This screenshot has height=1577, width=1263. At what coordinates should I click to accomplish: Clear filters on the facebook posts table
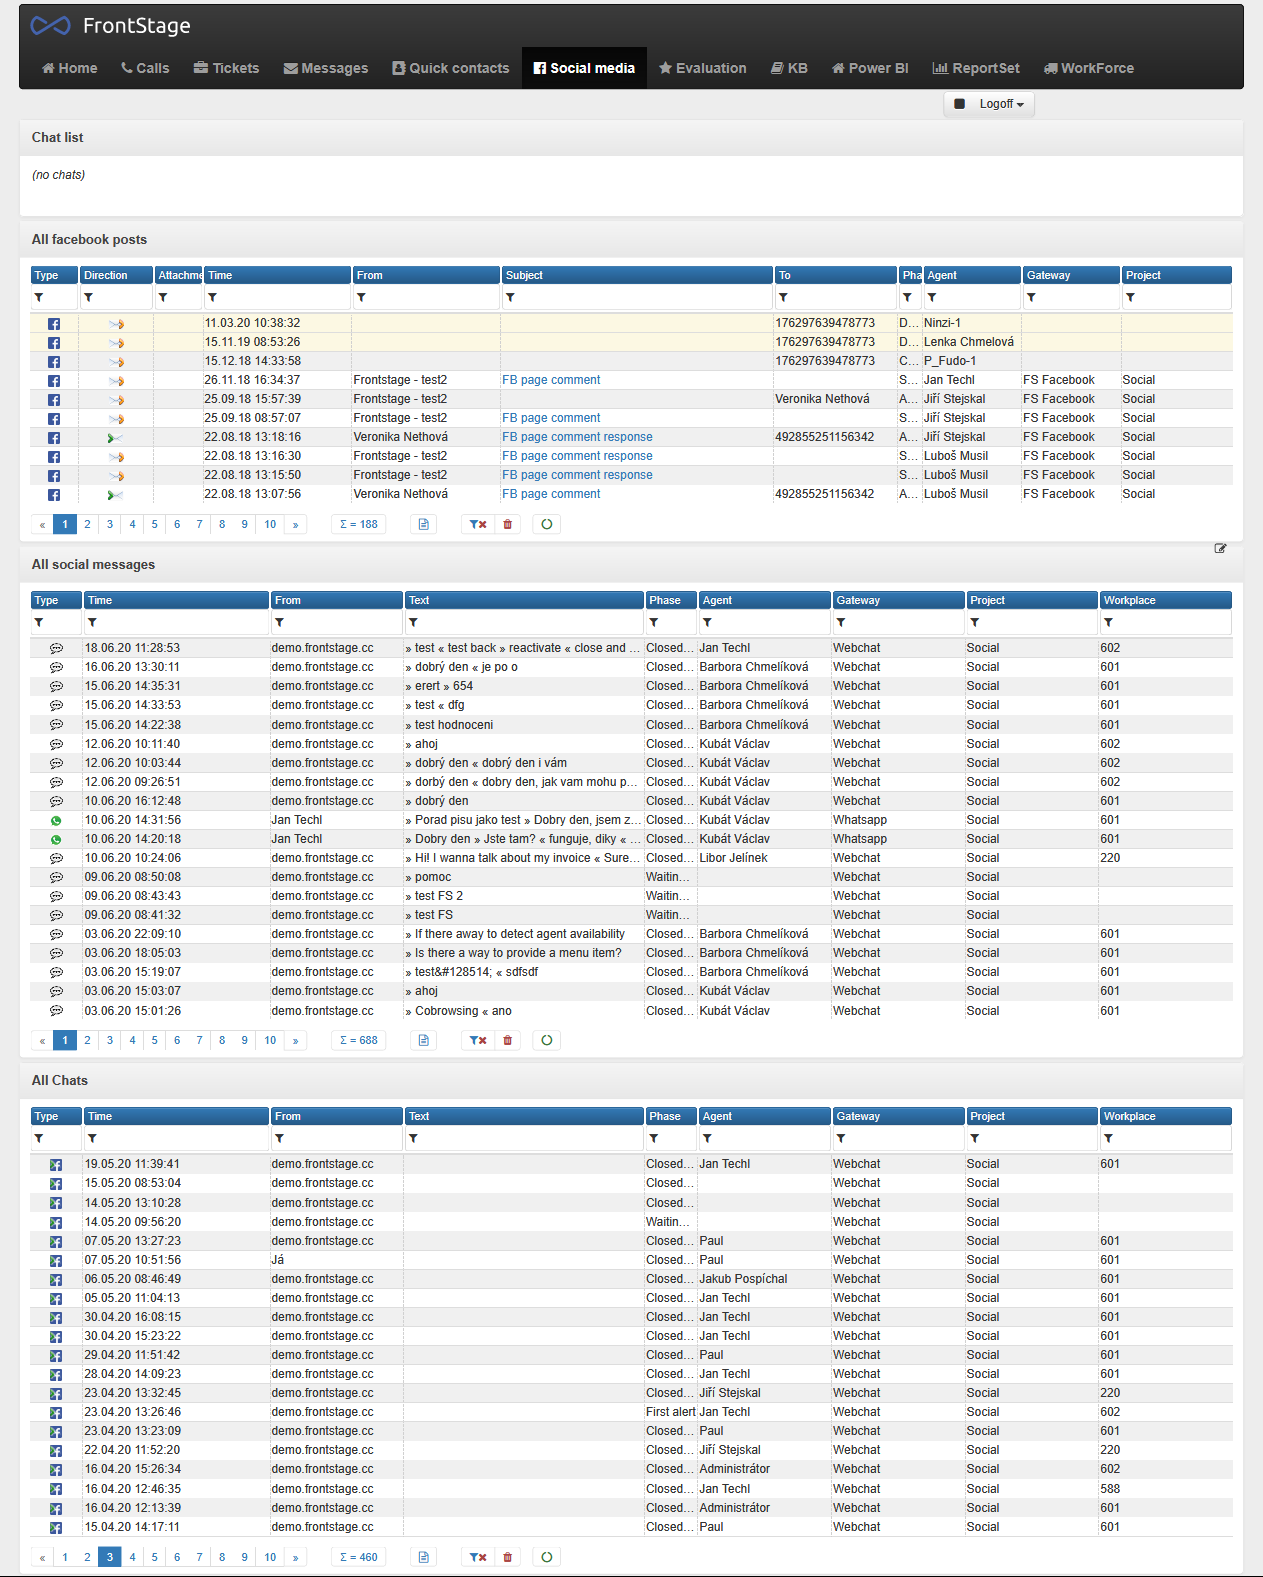coord(478,524)
